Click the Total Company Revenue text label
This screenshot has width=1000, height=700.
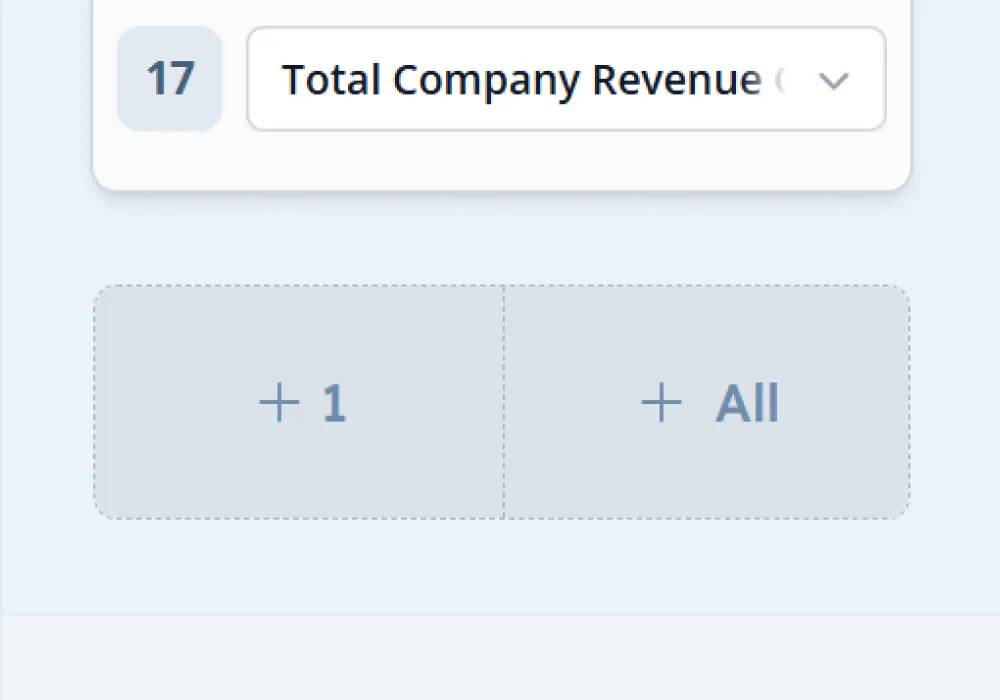point(520,80)
